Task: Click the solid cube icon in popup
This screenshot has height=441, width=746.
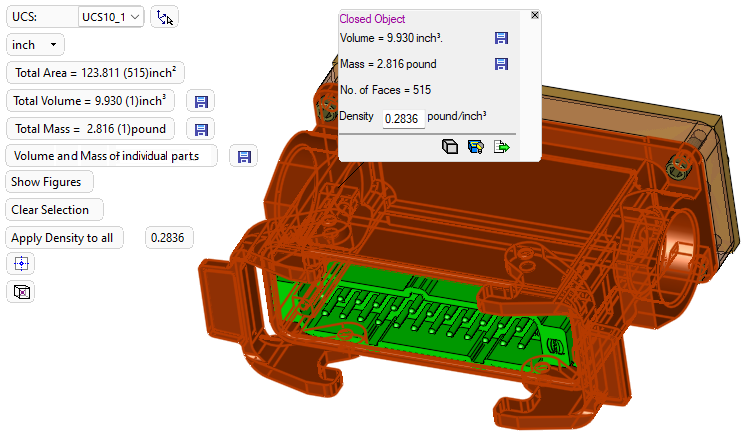Action: 450,147
